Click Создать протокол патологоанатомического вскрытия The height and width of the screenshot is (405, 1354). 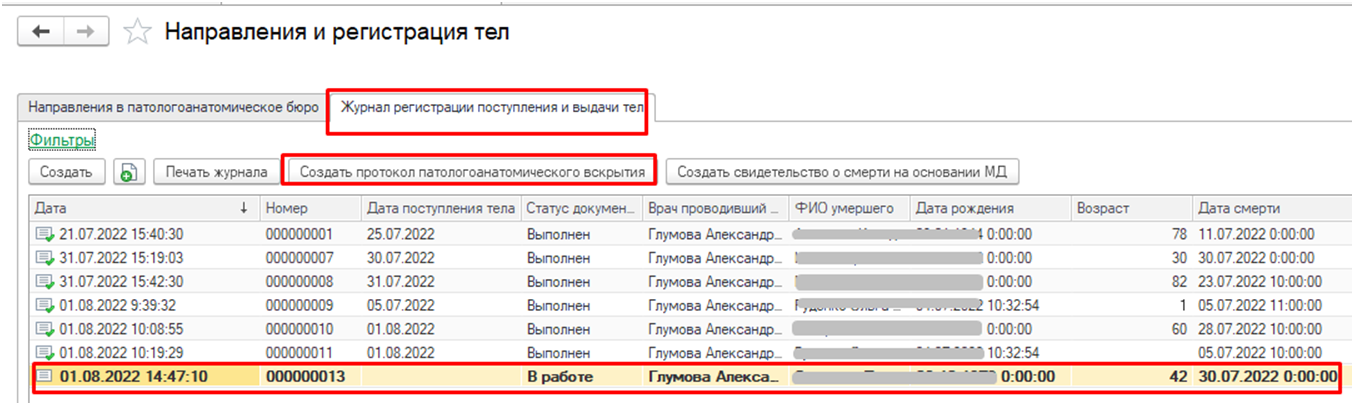tap(472, 172)
